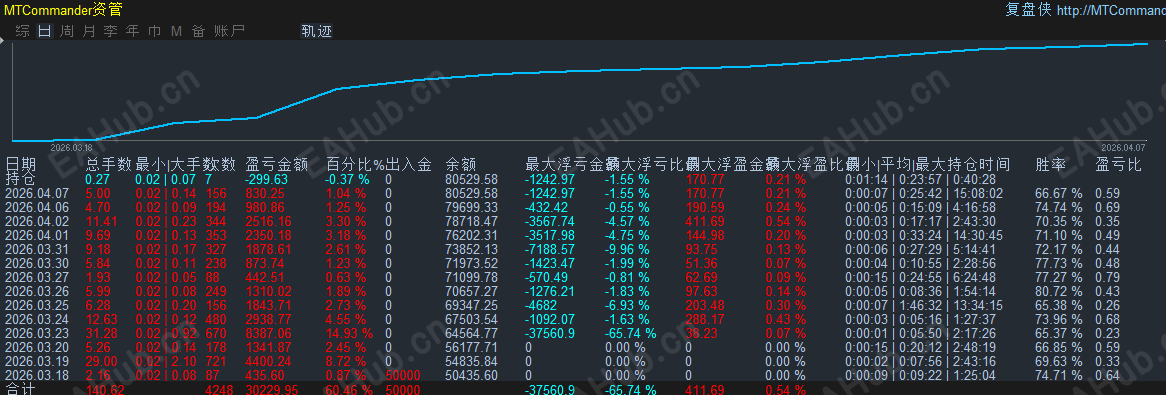Click the 80.72 % win rate

tap(1058, 291)
